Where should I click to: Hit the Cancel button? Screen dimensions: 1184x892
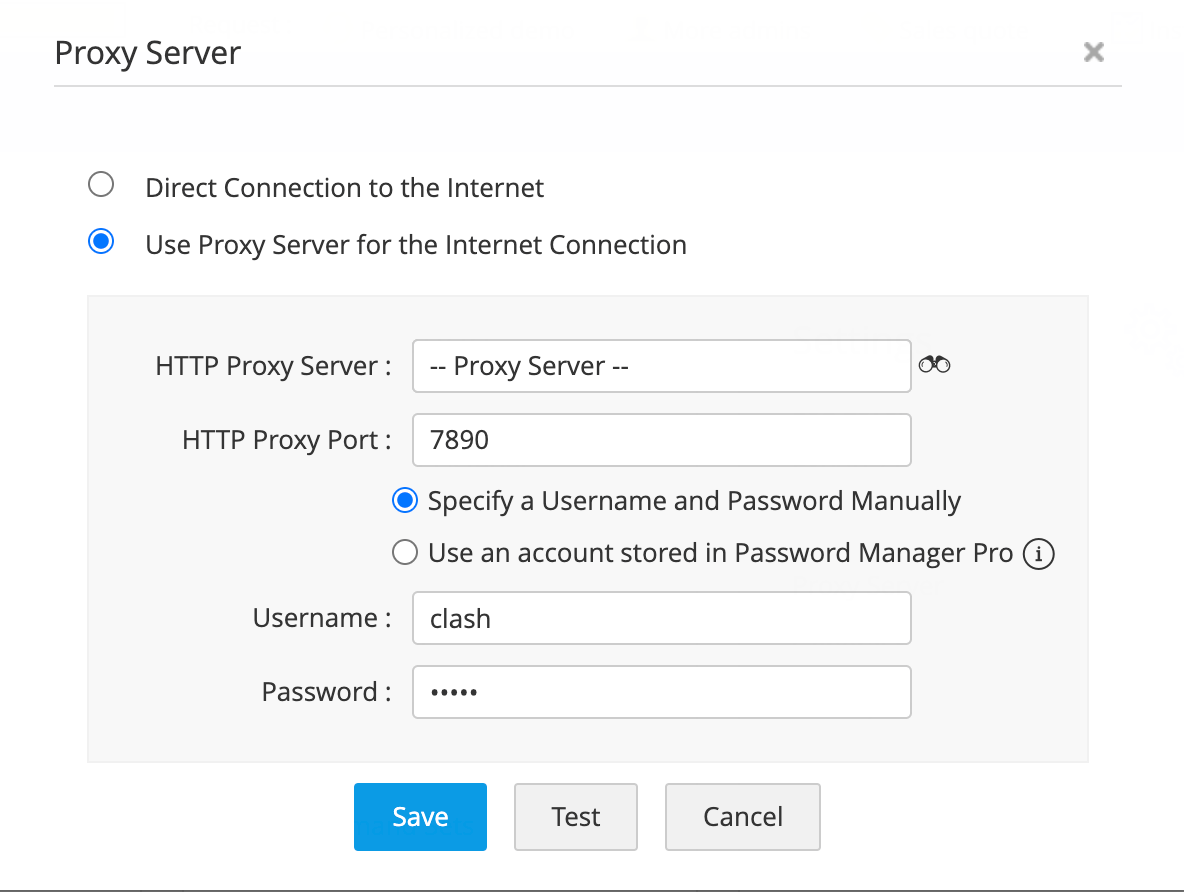coord(743,817)
